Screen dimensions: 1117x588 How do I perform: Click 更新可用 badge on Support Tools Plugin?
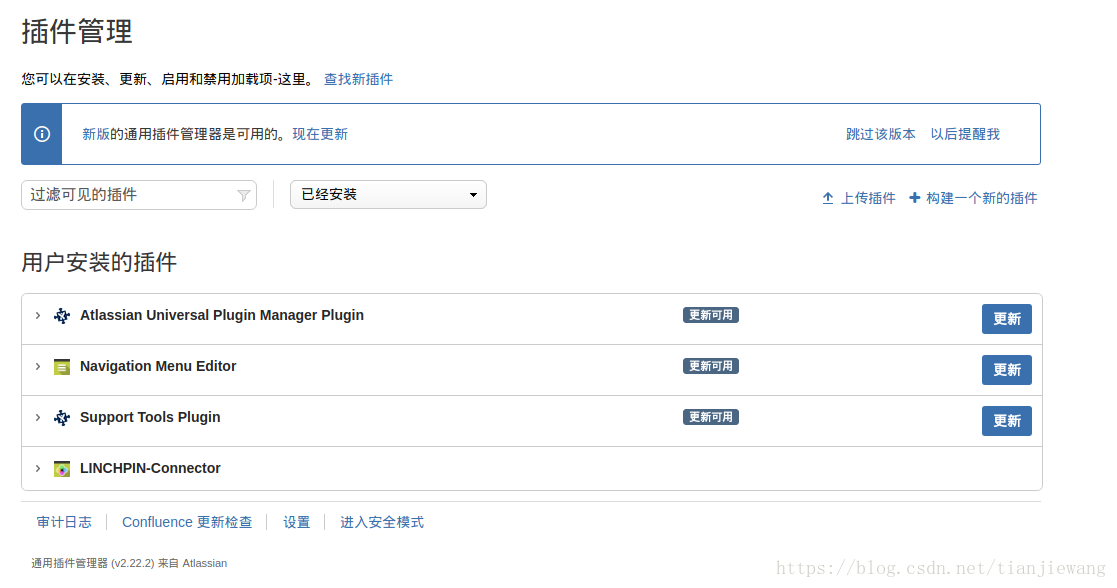click(x=710, y=417)
